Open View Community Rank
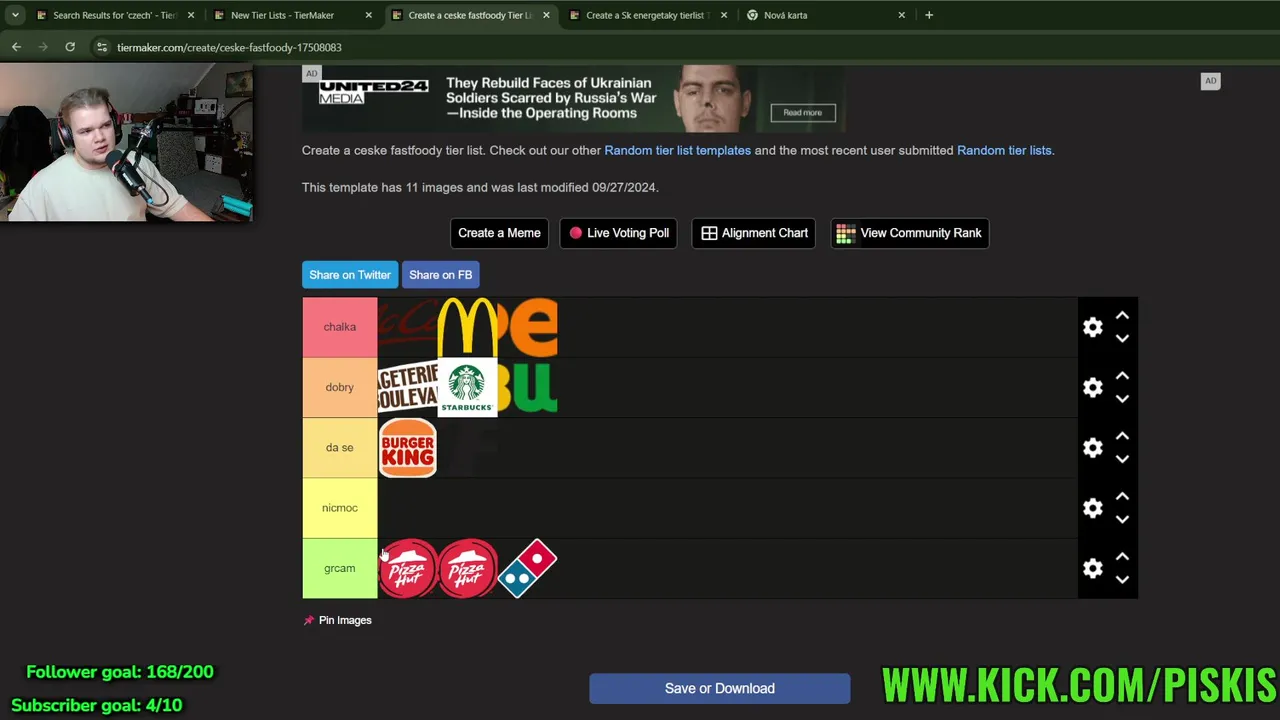This screenshot has height=720, width=1280. 909,233
